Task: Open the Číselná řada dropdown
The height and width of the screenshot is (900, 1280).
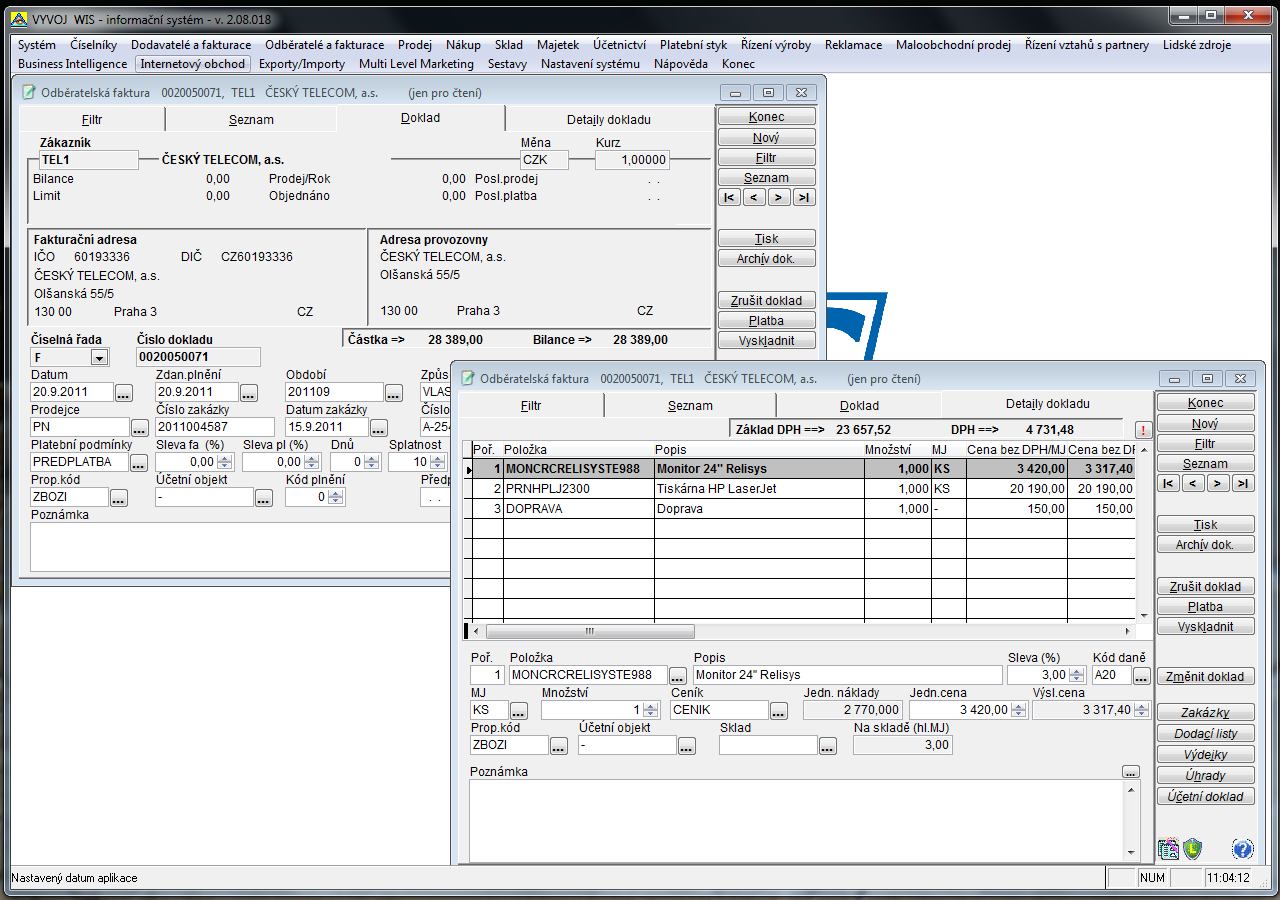Action: [99, 357]
